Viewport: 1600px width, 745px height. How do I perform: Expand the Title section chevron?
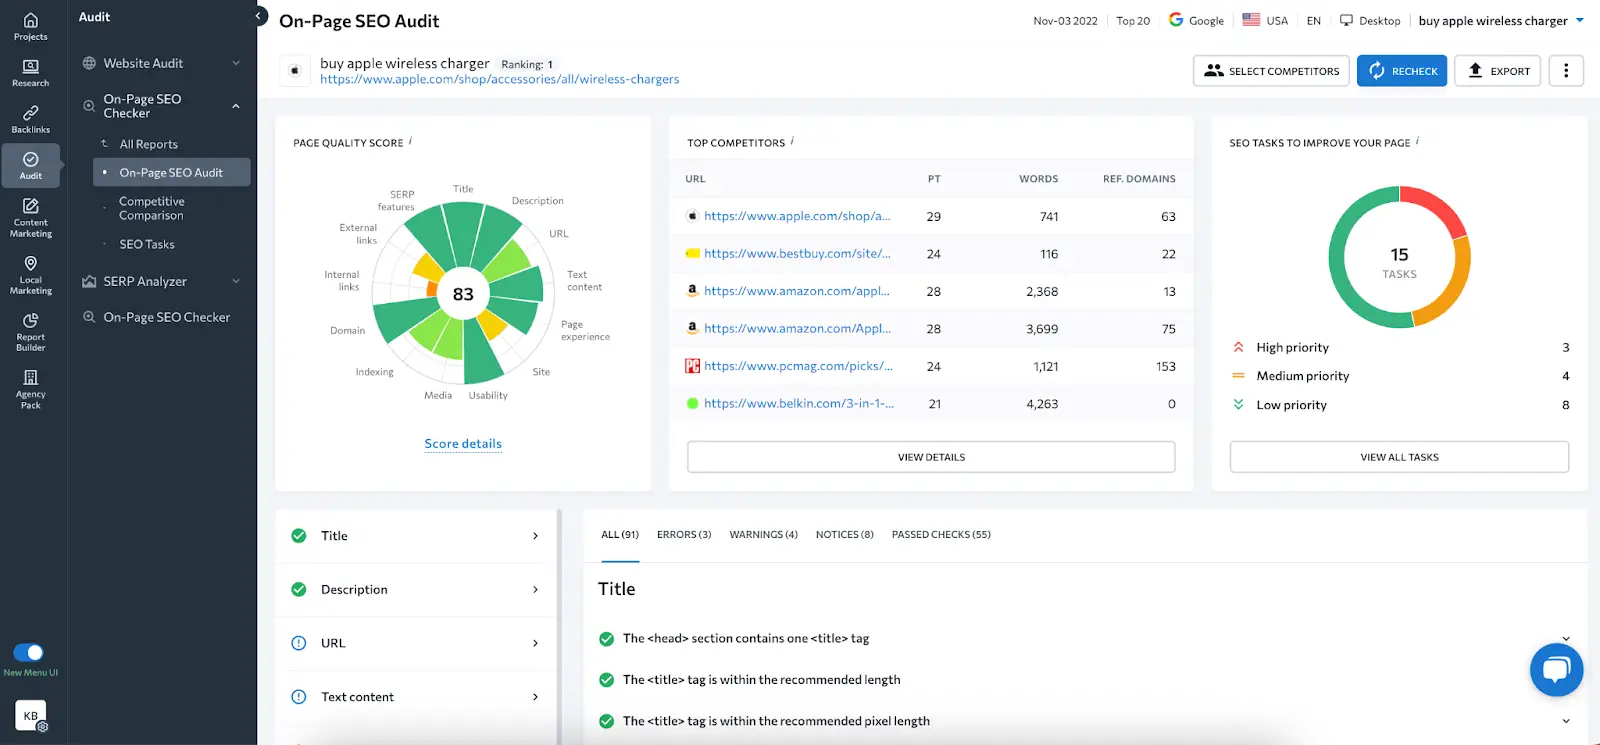point(535,536)
